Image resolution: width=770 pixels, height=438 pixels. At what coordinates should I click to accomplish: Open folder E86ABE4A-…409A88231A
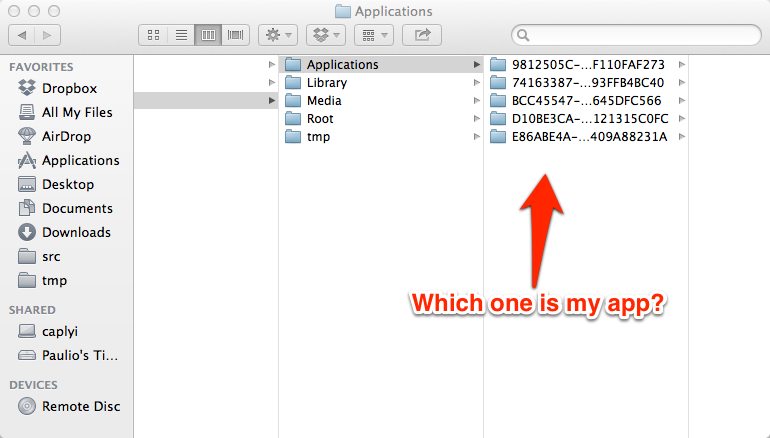point(586,137)
